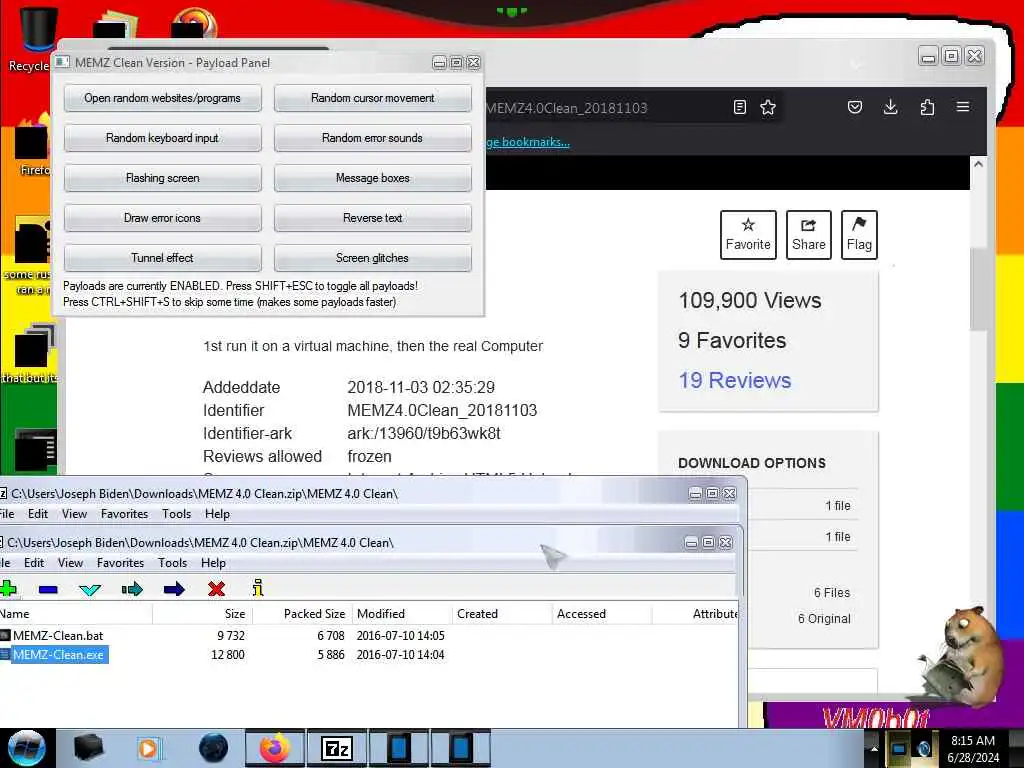Toggle Reverse text payload
This screenshot has width=1024, height=768.
[x=372, y=217]
